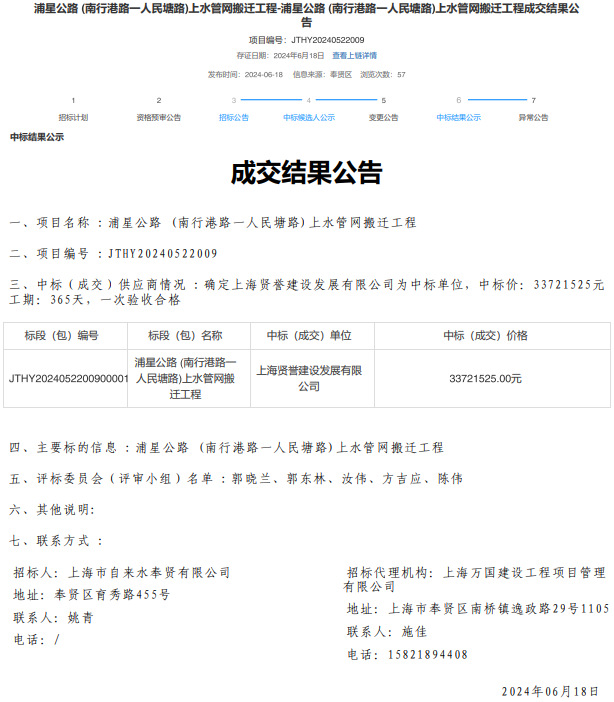Click the 成交结果公告 title
The height and width of the screenshot is (702, 614).
(306, 173)
